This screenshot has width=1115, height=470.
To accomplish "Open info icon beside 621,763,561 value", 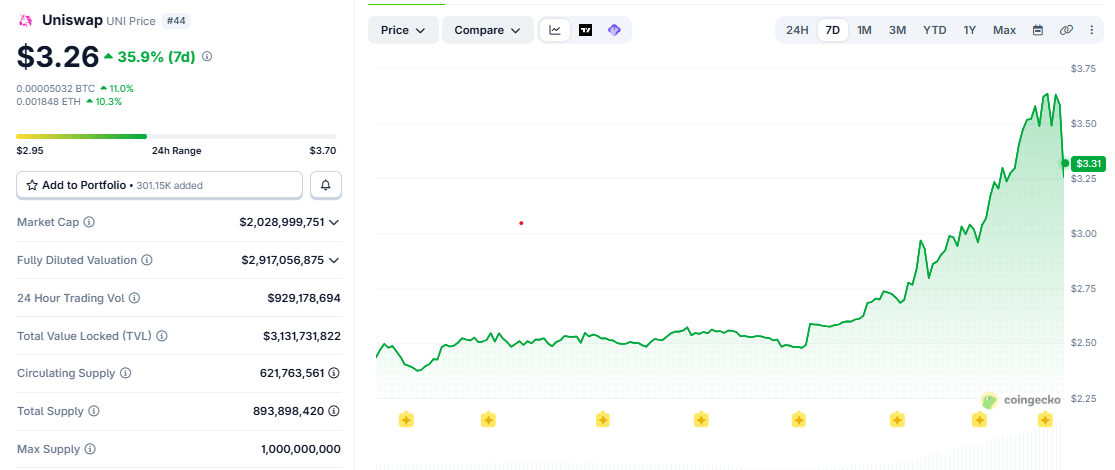I will click(x=334, y=373).
